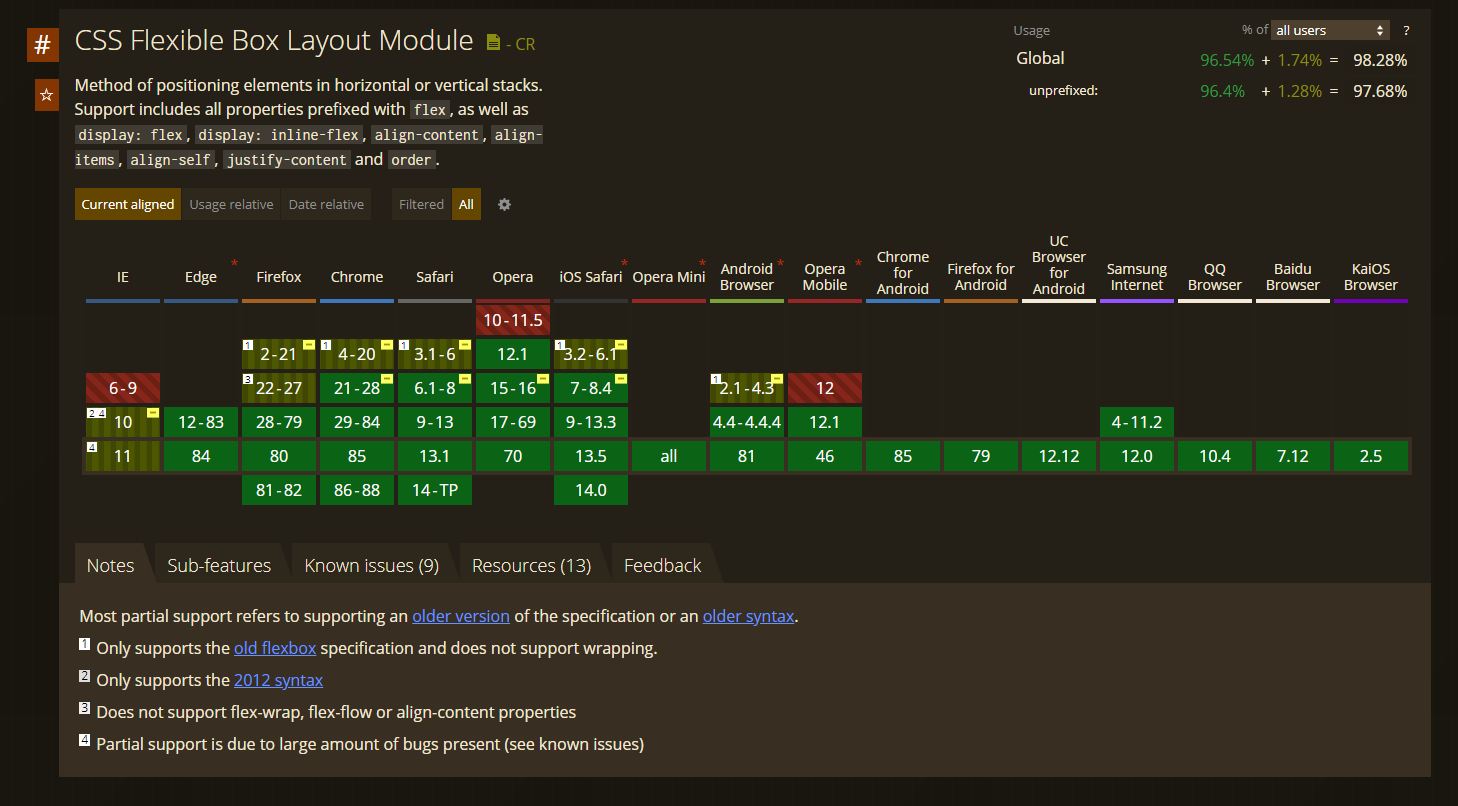Click the hash permalink icon

click(x=42, y=45)
